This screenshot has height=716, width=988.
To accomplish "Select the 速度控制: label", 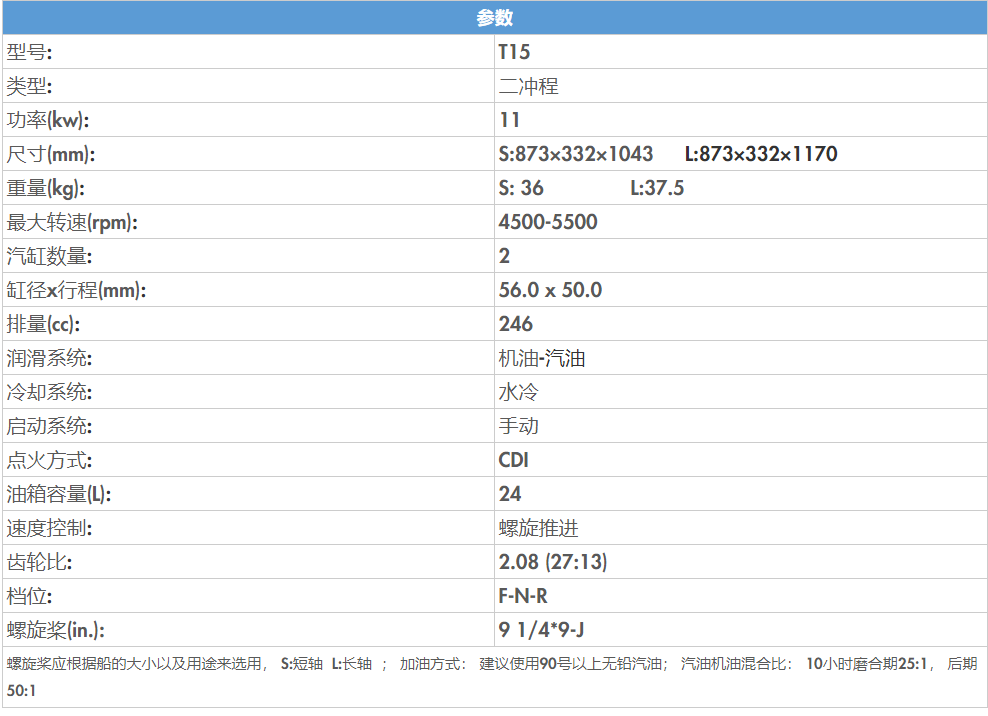I will [x=49, y=528].
